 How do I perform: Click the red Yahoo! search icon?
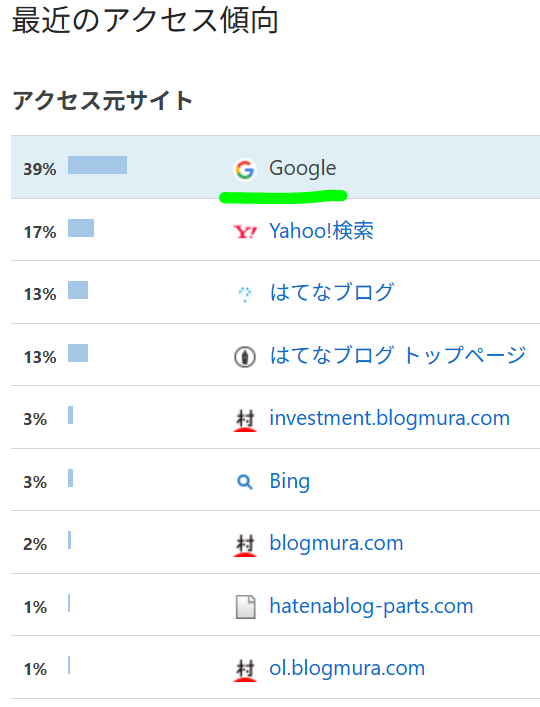[245, 232]
